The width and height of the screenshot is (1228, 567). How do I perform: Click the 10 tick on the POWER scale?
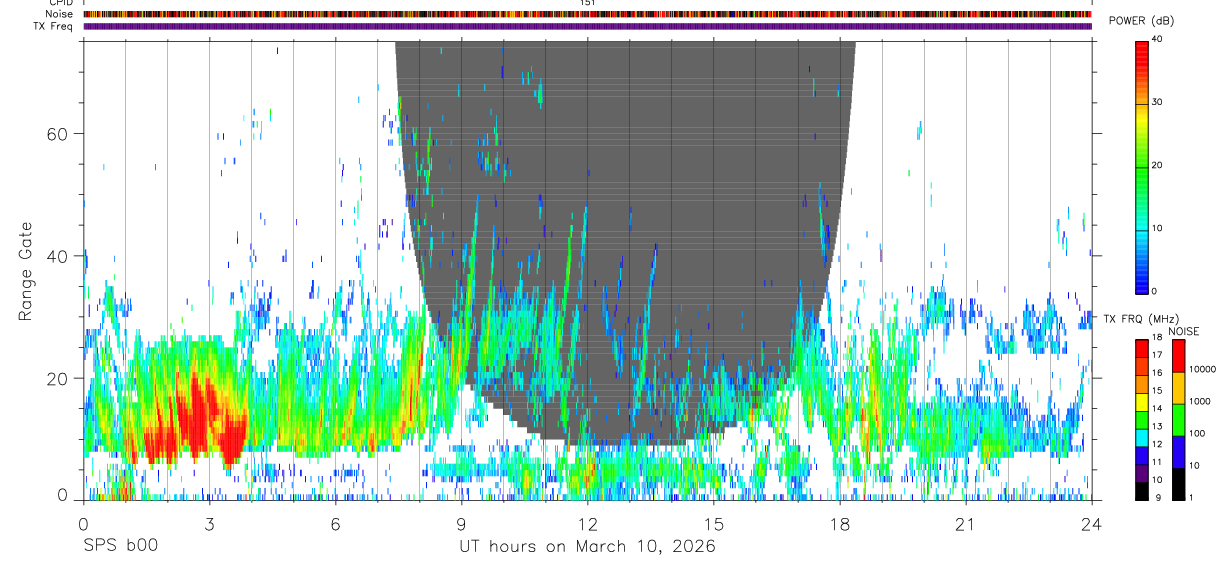tap(1157, 228)
